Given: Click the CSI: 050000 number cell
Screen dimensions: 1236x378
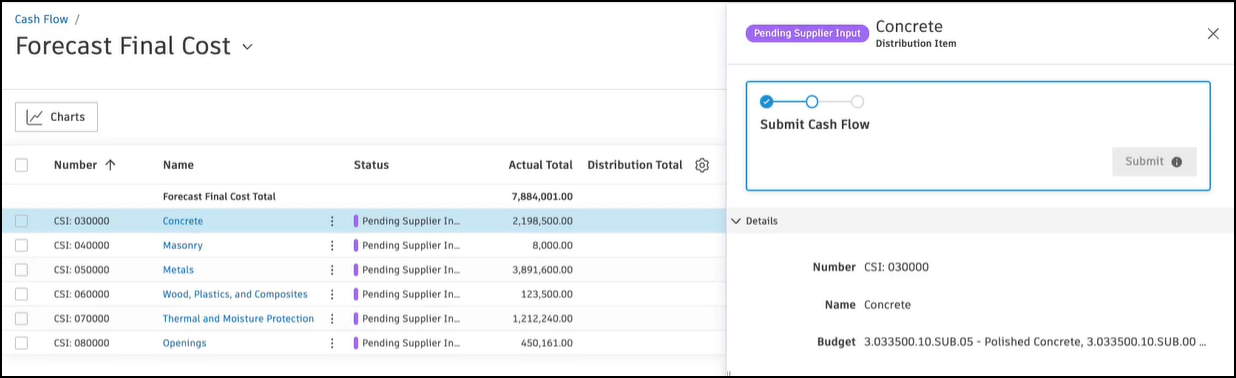Looking at the screenshot, I should [82, 270].
